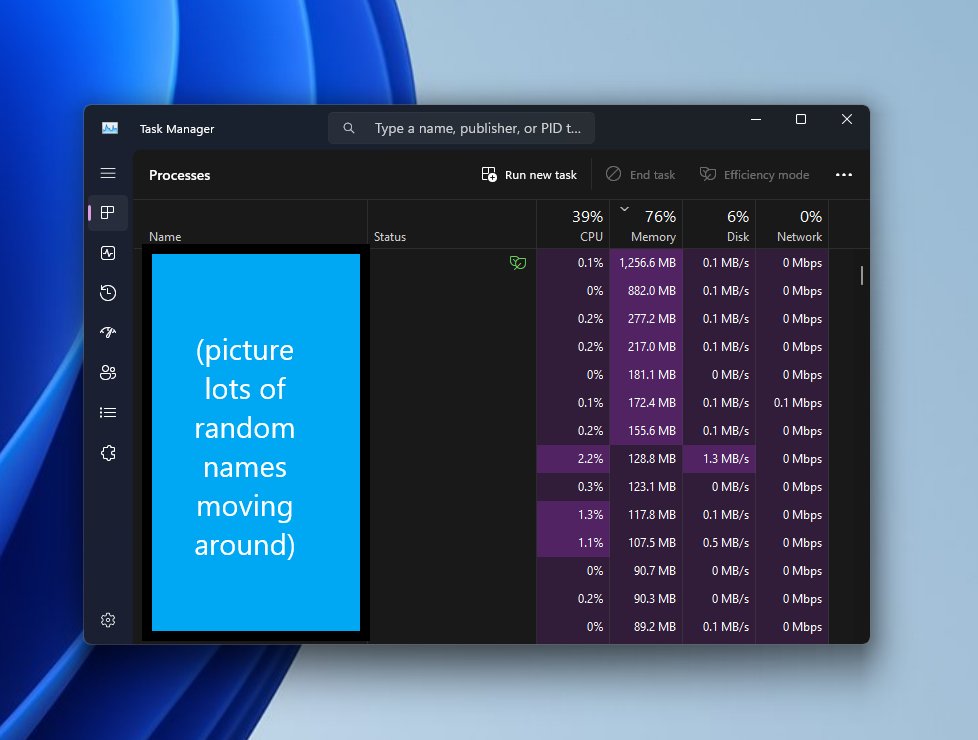Select the 90.7 MB memory cell
978x740 pixels.
pos(646,571)
